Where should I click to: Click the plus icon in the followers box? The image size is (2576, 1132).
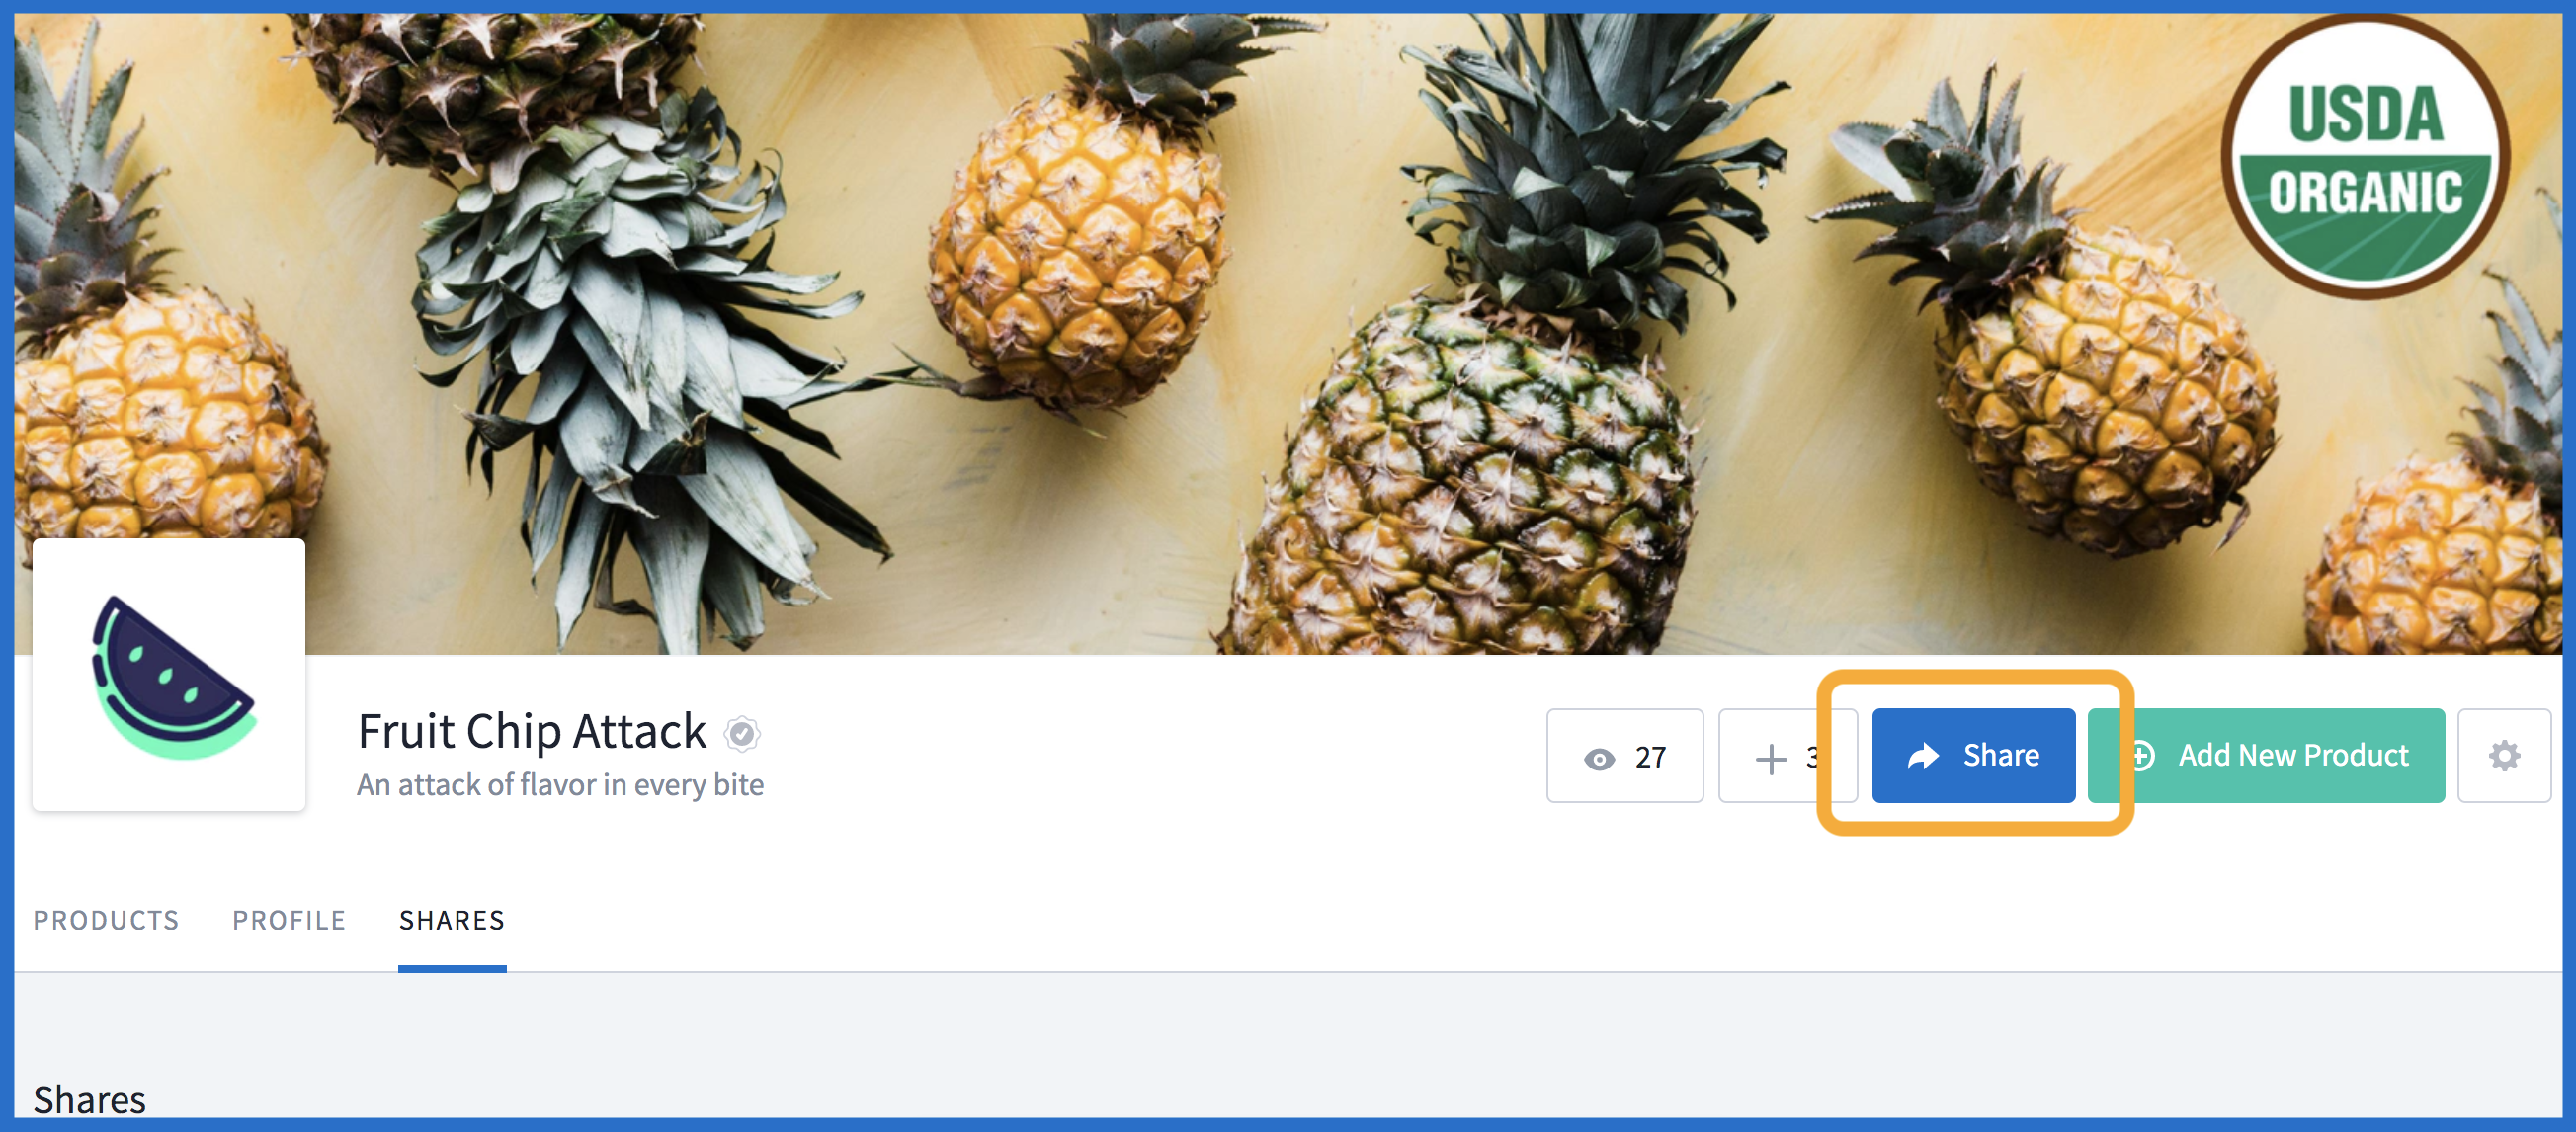click(1770, 758)
